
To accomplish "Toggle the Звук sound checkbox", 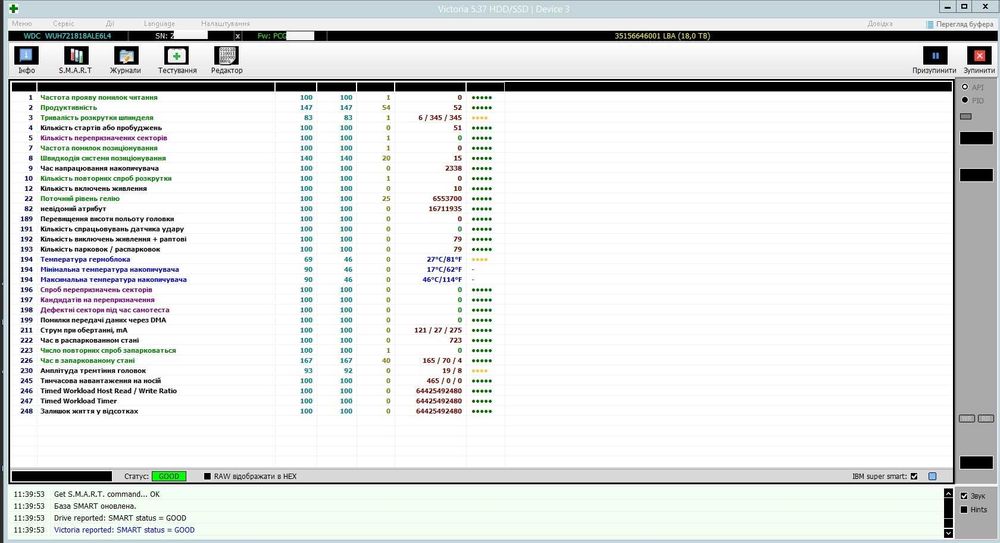I will (x=964, y=496).
